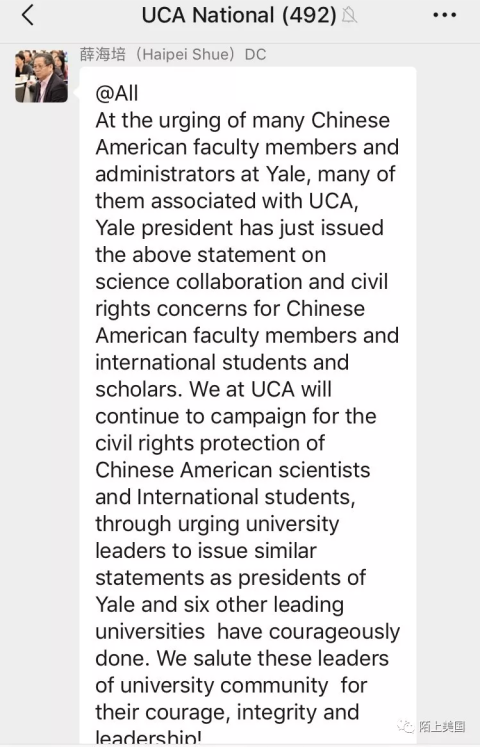Open chat info via three-dots icon

(445, 16)
